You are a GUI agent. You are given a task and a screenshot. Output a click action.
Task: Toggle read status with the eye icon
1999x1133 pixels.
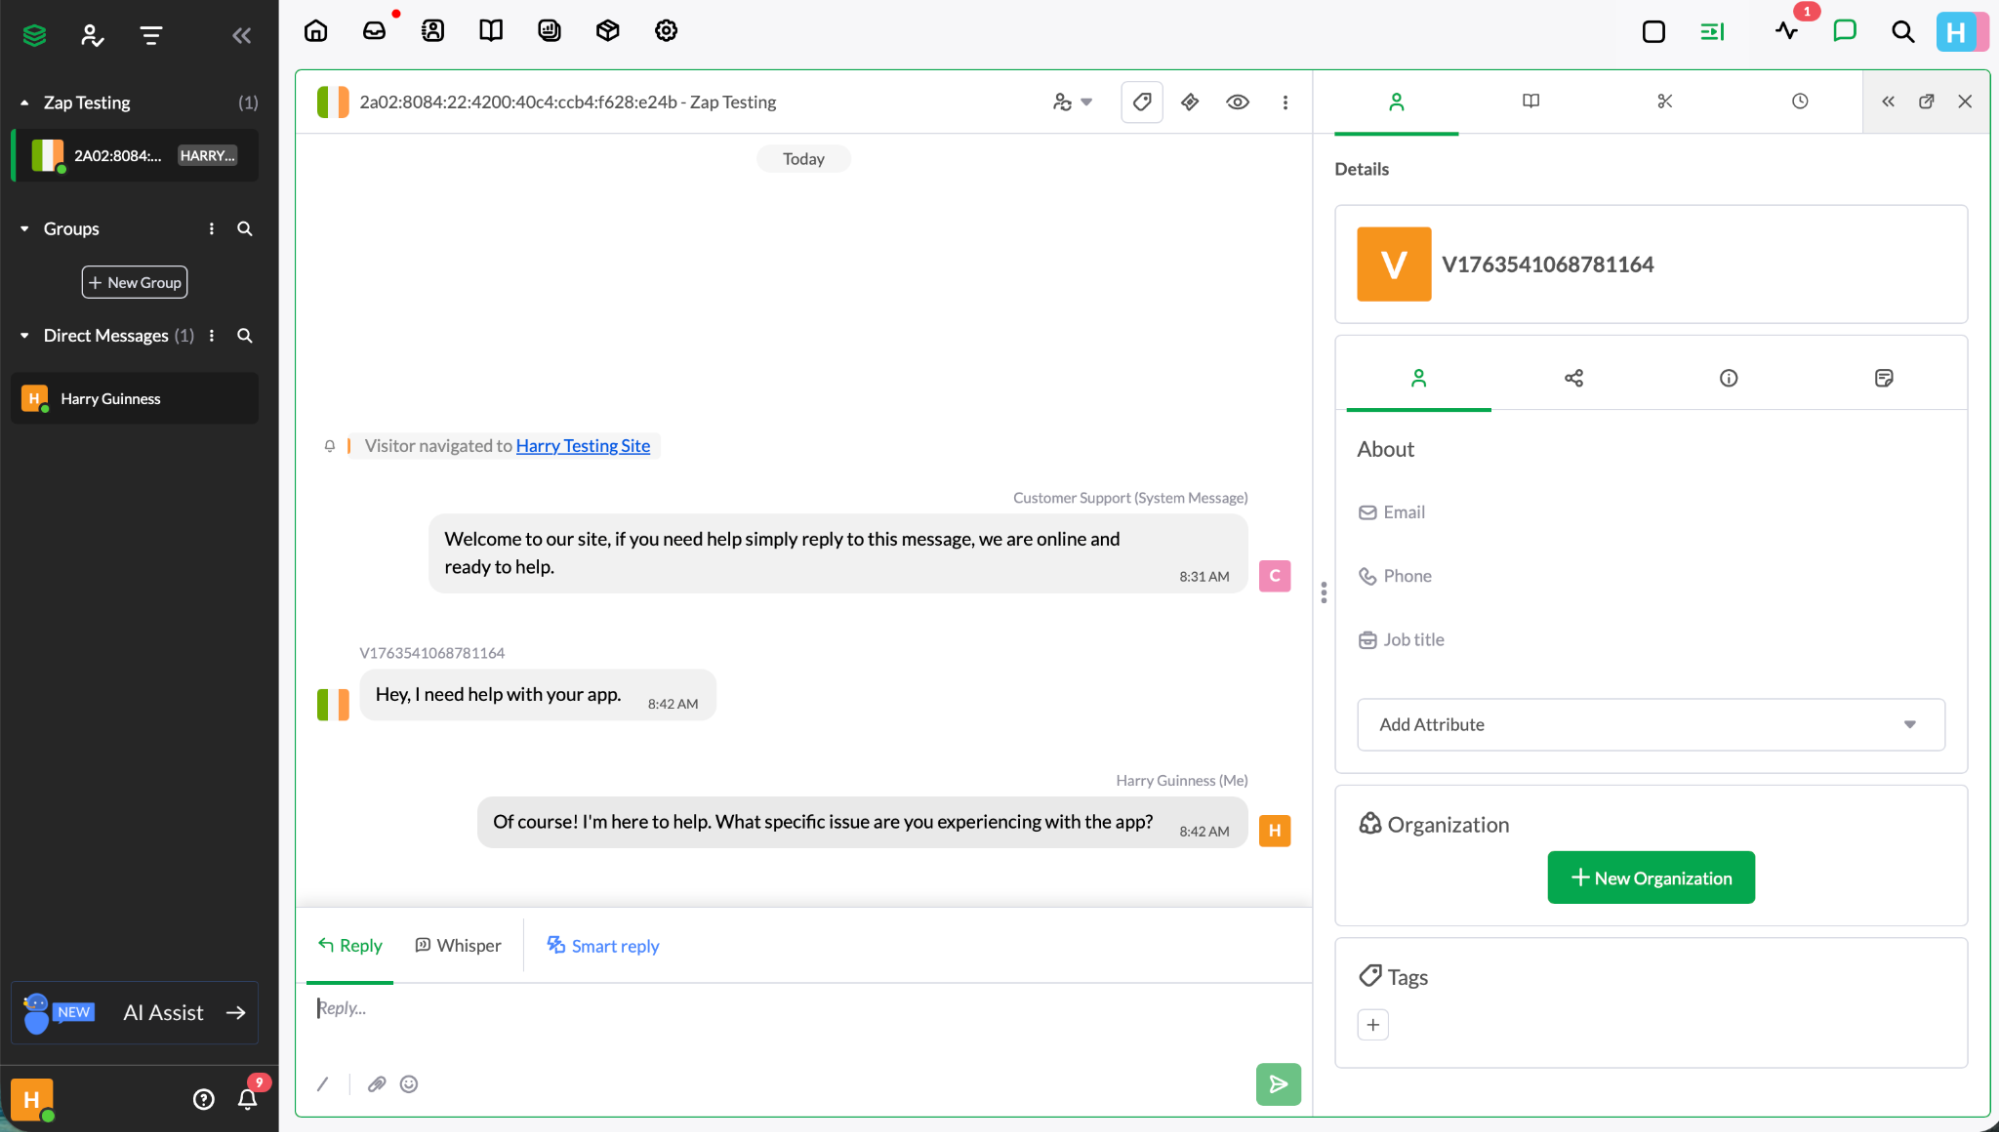[1237, 101]
